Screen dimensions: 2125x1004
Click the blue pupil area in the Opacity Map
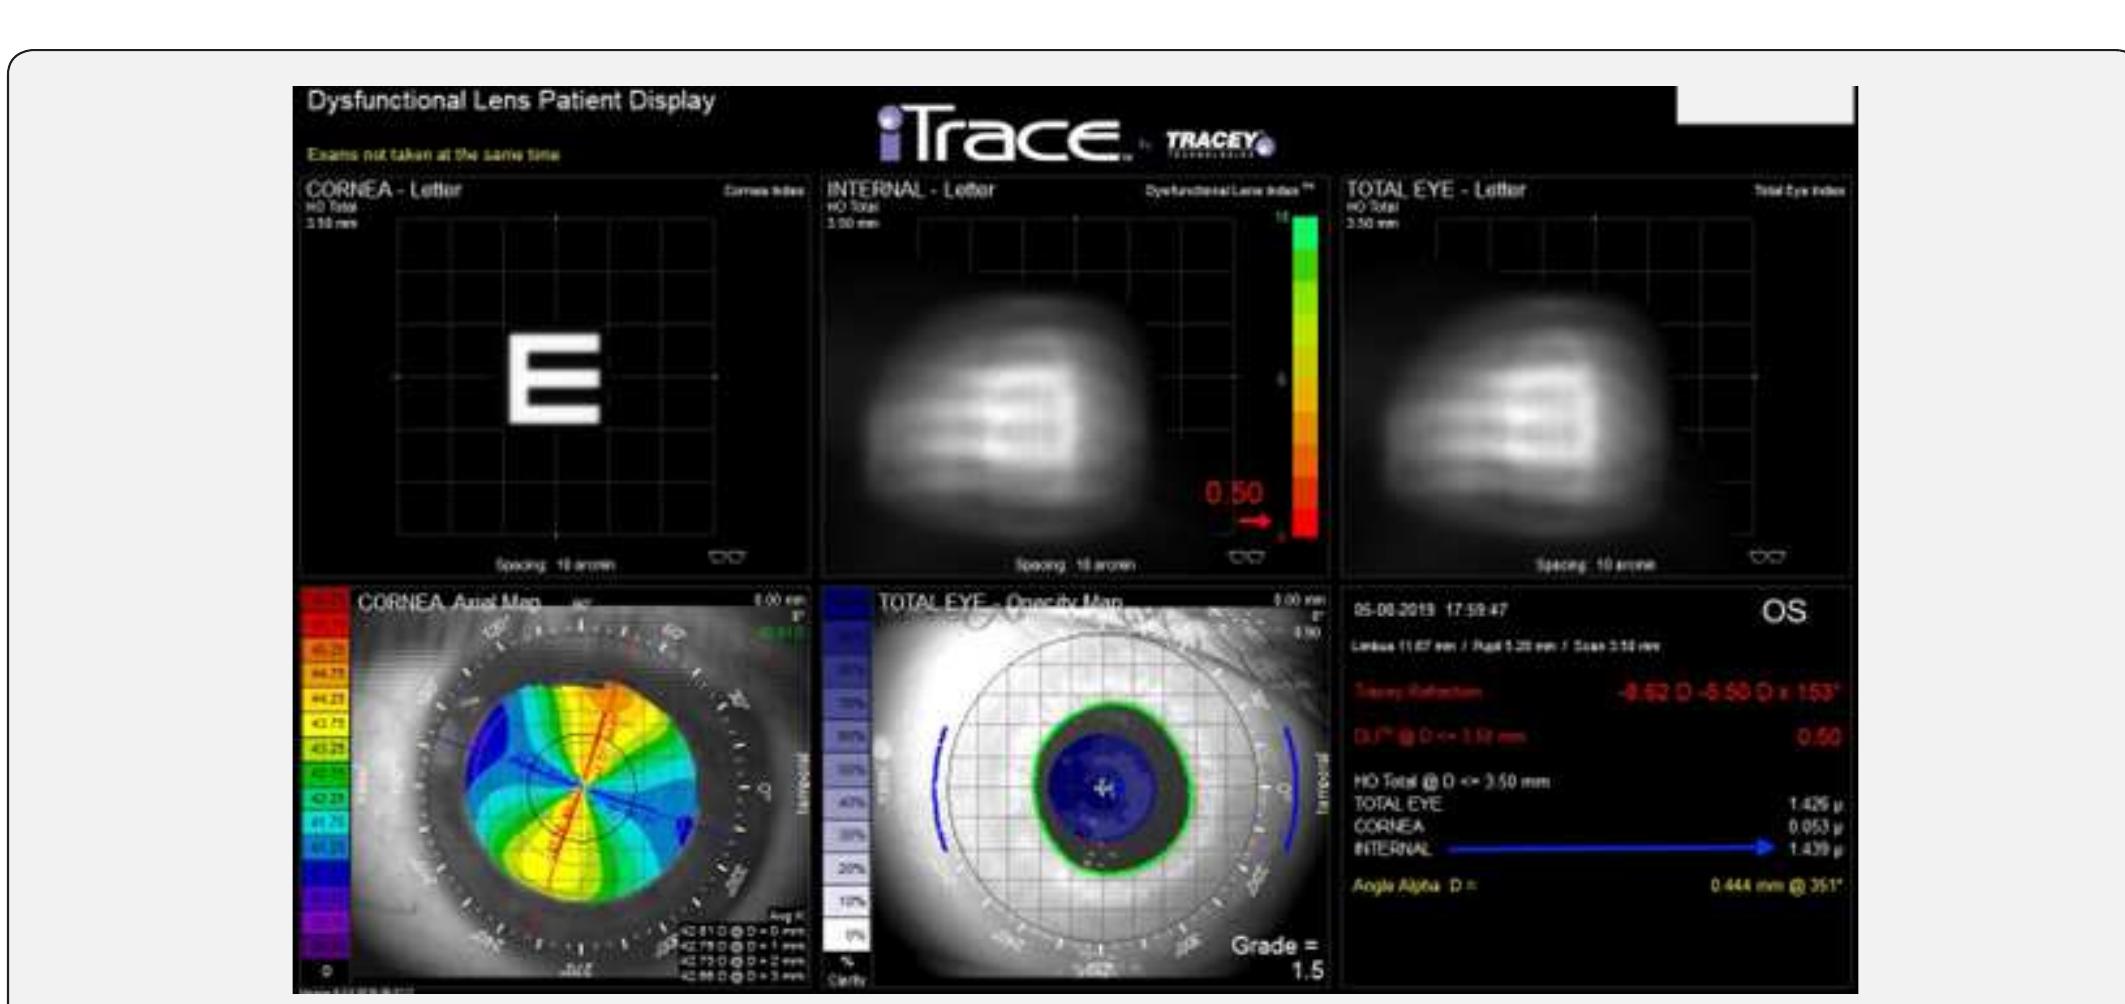pos(1102,787)
